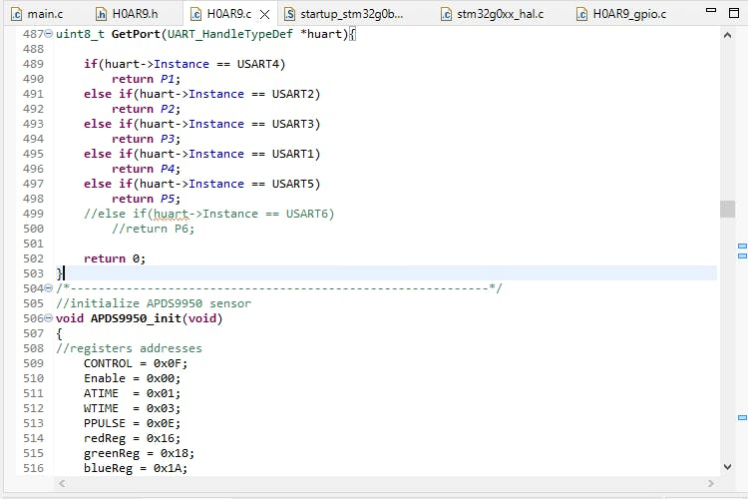Image resolution: width=748 pixels, height=499 pixels.
Task: Click the vertical scrollbar thumb
Action: 727,208
